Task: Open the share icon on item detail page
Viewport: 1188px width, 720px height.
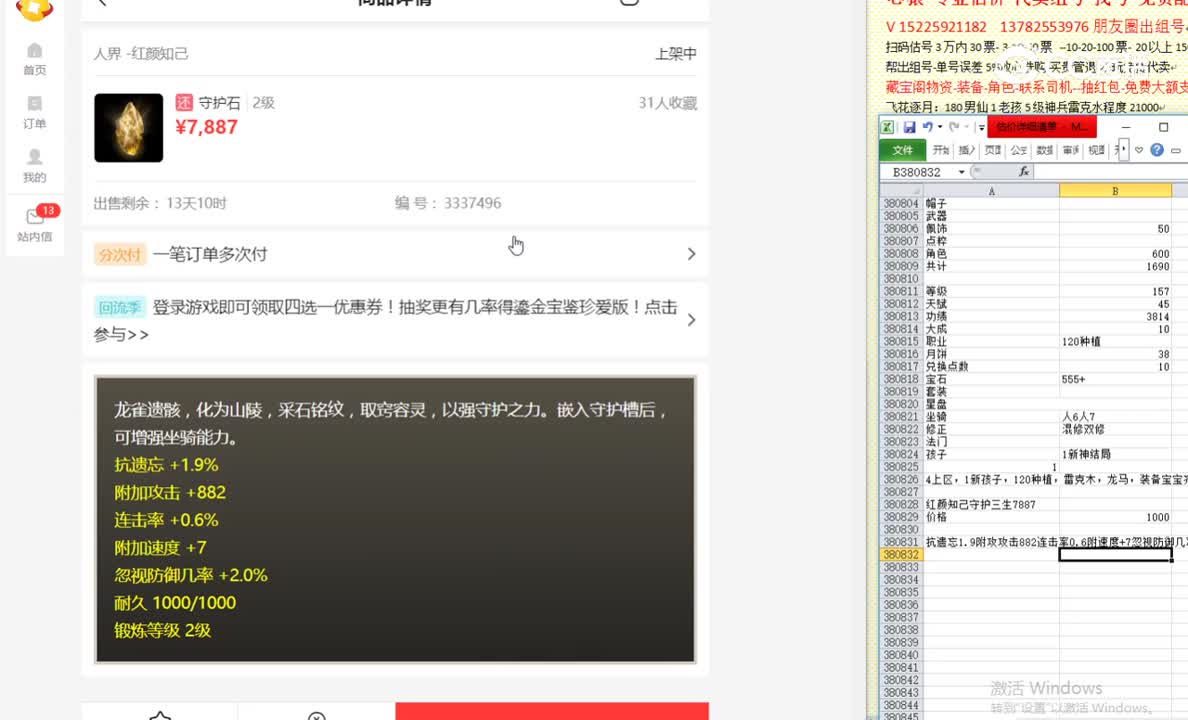Action: coord(628,4)
